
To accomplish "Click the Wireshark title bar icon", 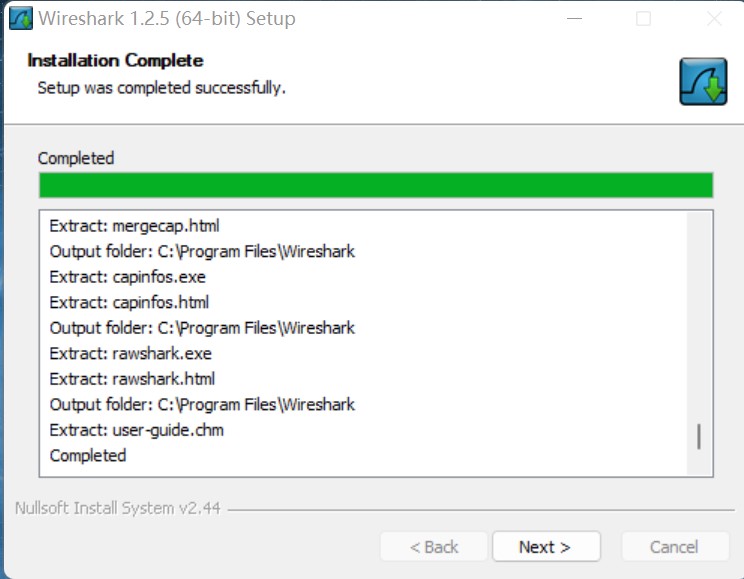I will point(21,18).
